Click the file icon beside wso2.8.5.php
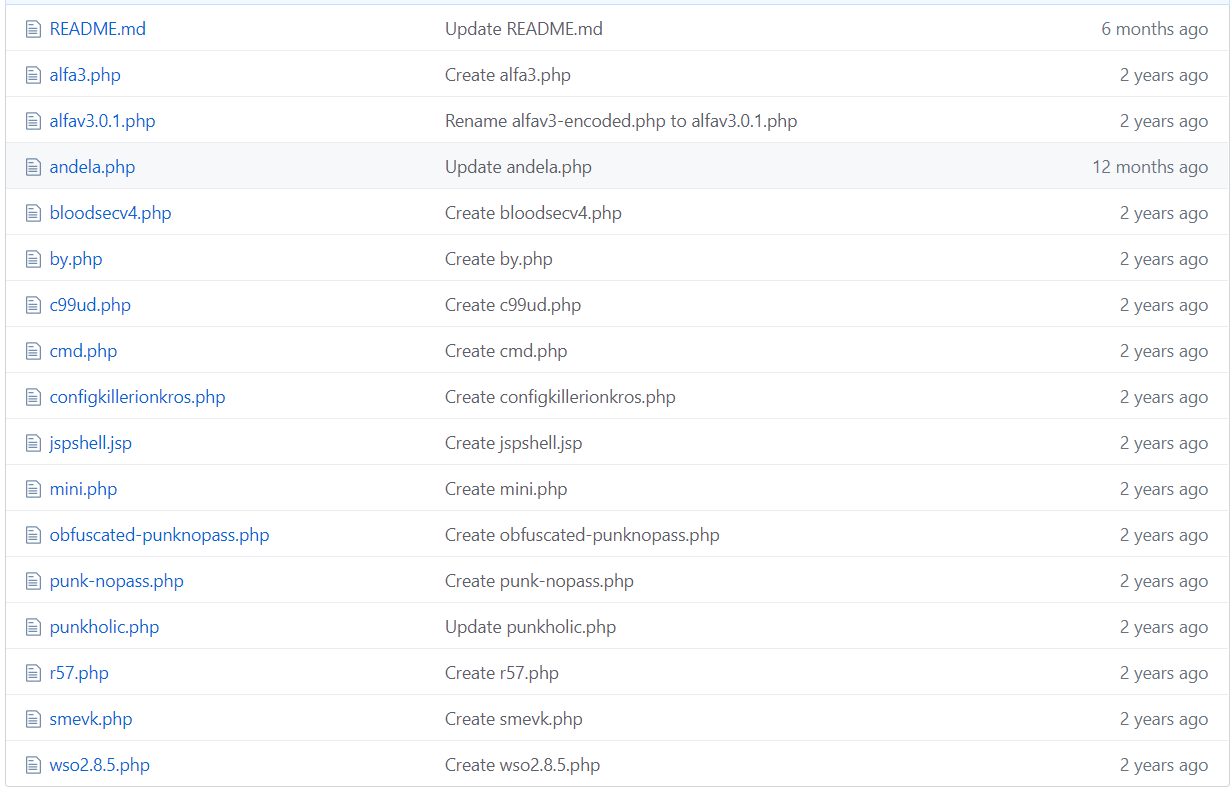The width and height of the screenshot is (1232, 795). pos(33,765)
